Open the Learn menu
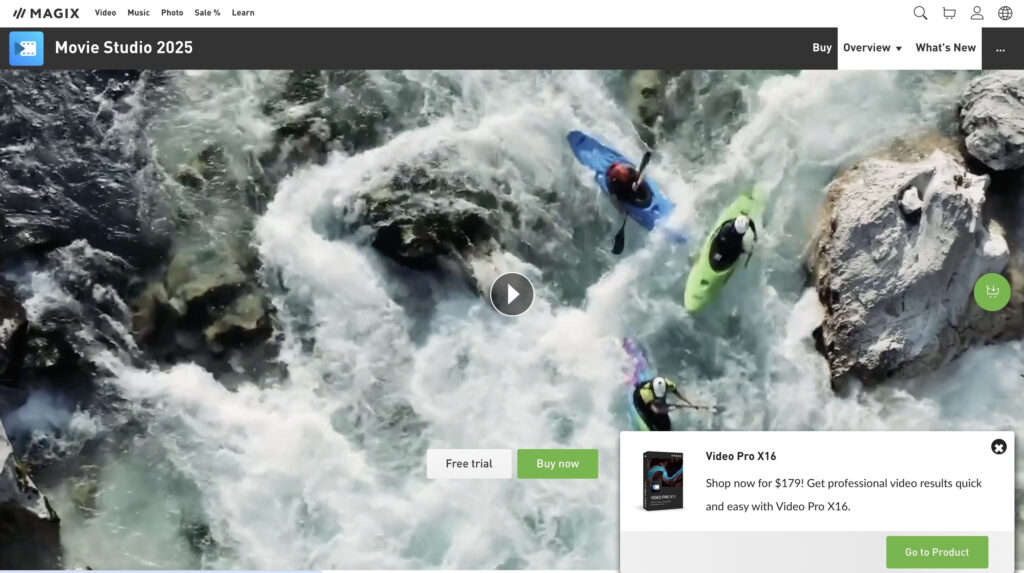Screen dimensions: 1024x573 click(243, 13)
